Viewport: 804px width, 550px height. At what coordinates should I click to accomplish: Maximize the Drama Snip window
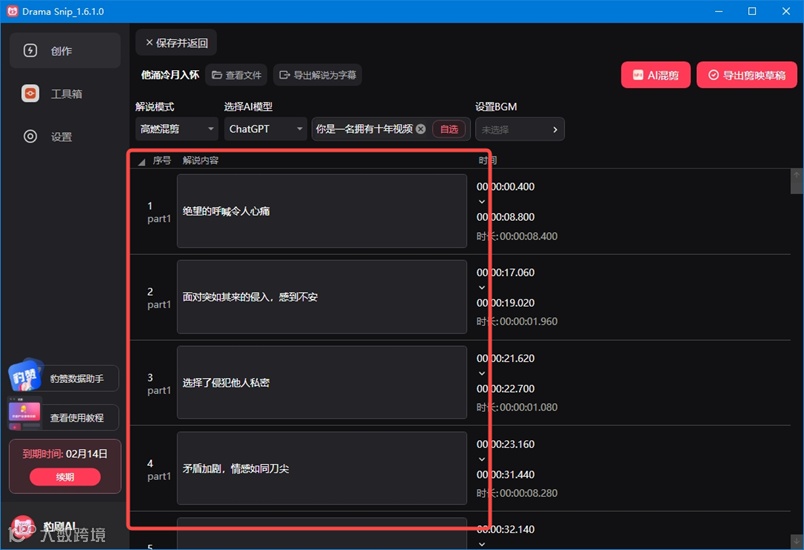point(752,11)
